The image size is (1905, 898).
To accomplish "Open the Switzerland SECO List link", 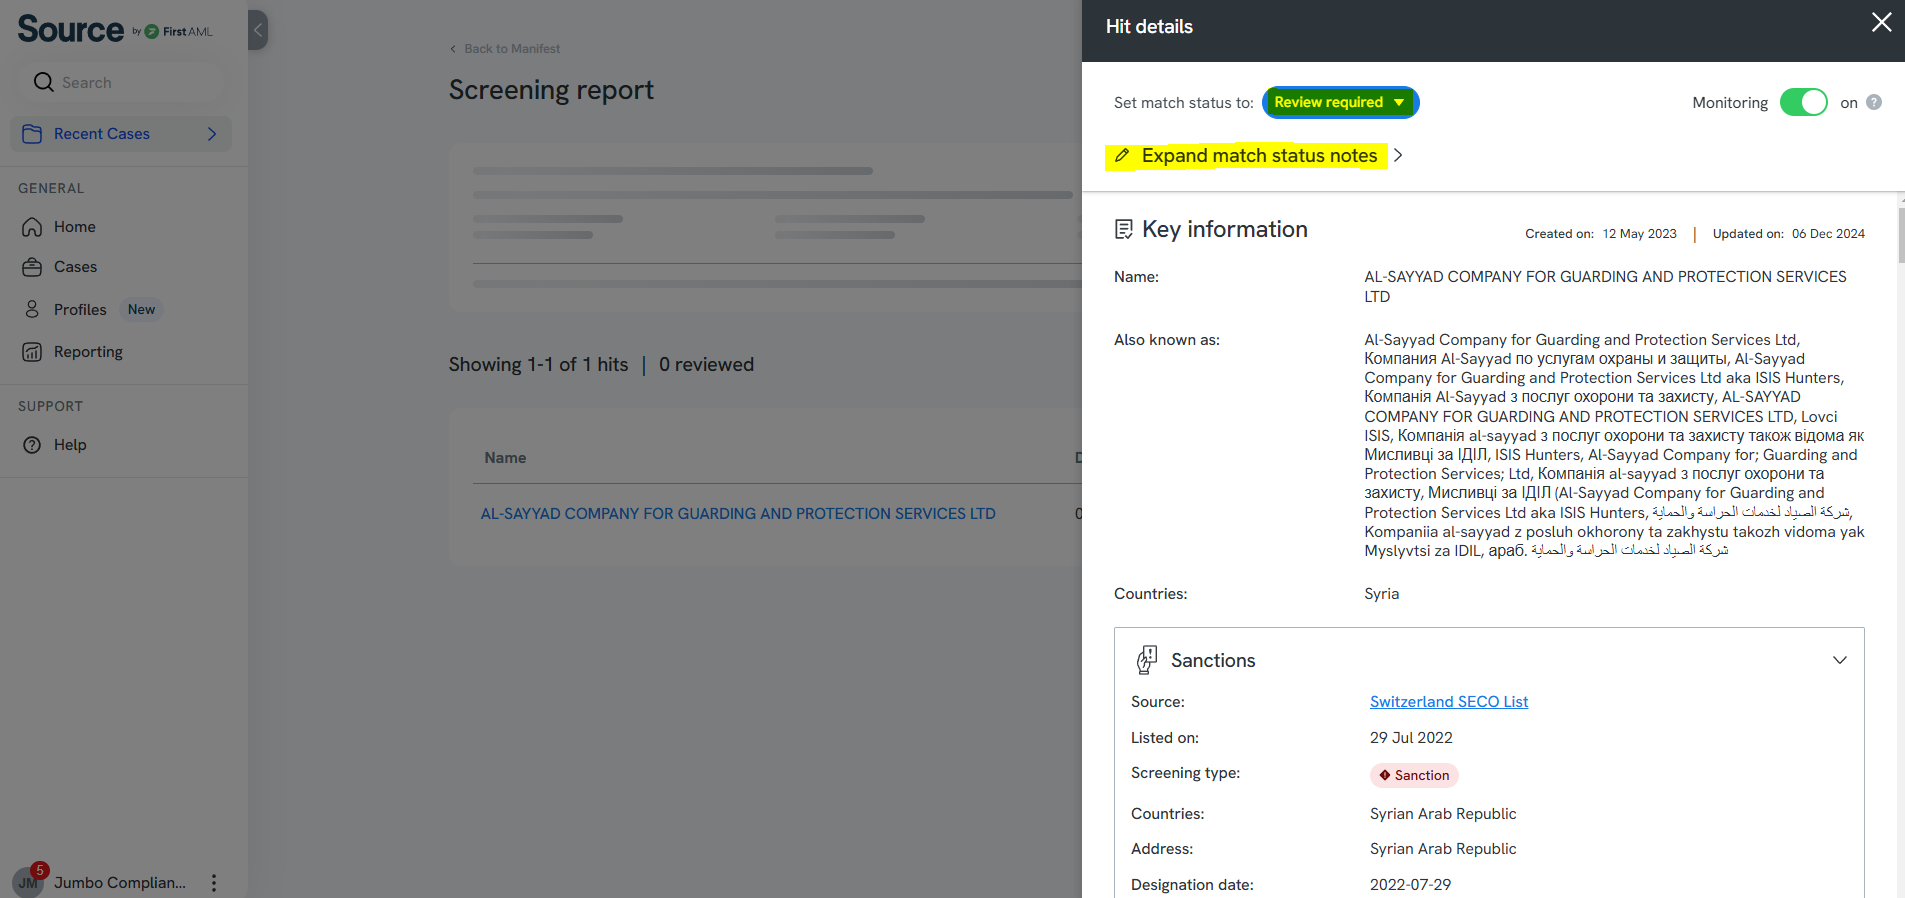I will click(1449, 702).
